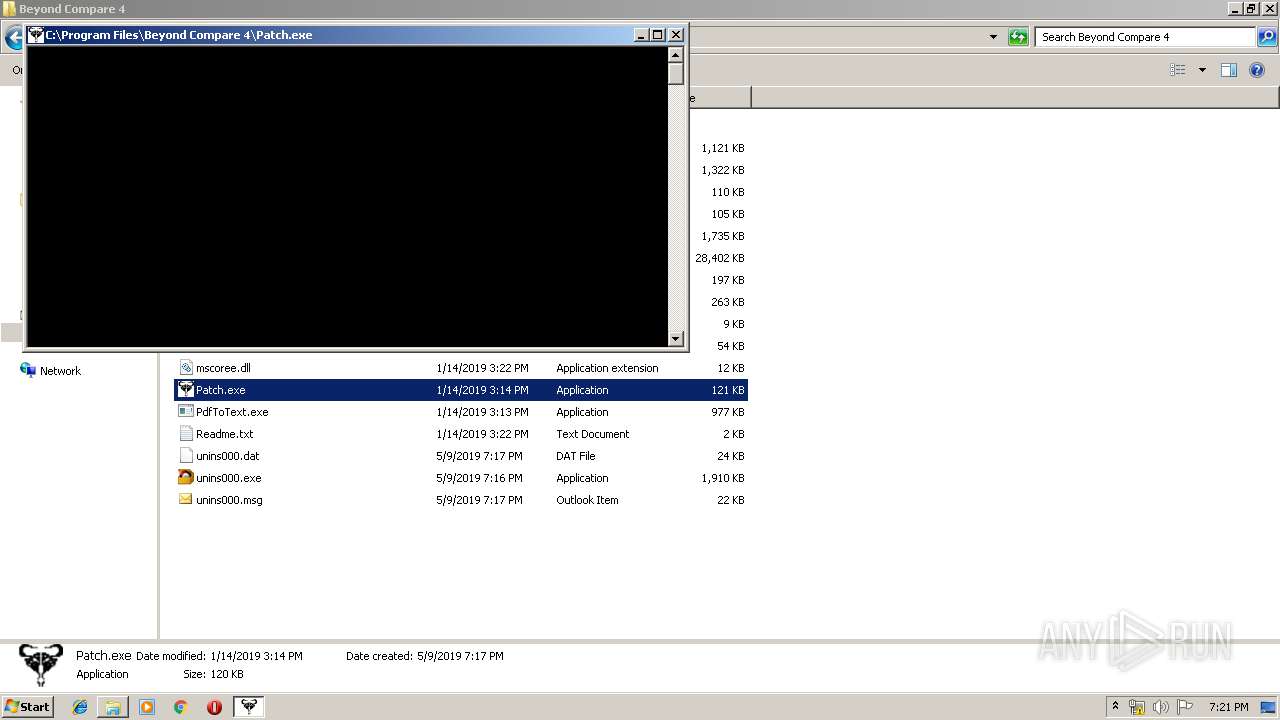Click the Windows Explorer taskbar icon
Screen dimensions: 1280x720
point(113,707)
